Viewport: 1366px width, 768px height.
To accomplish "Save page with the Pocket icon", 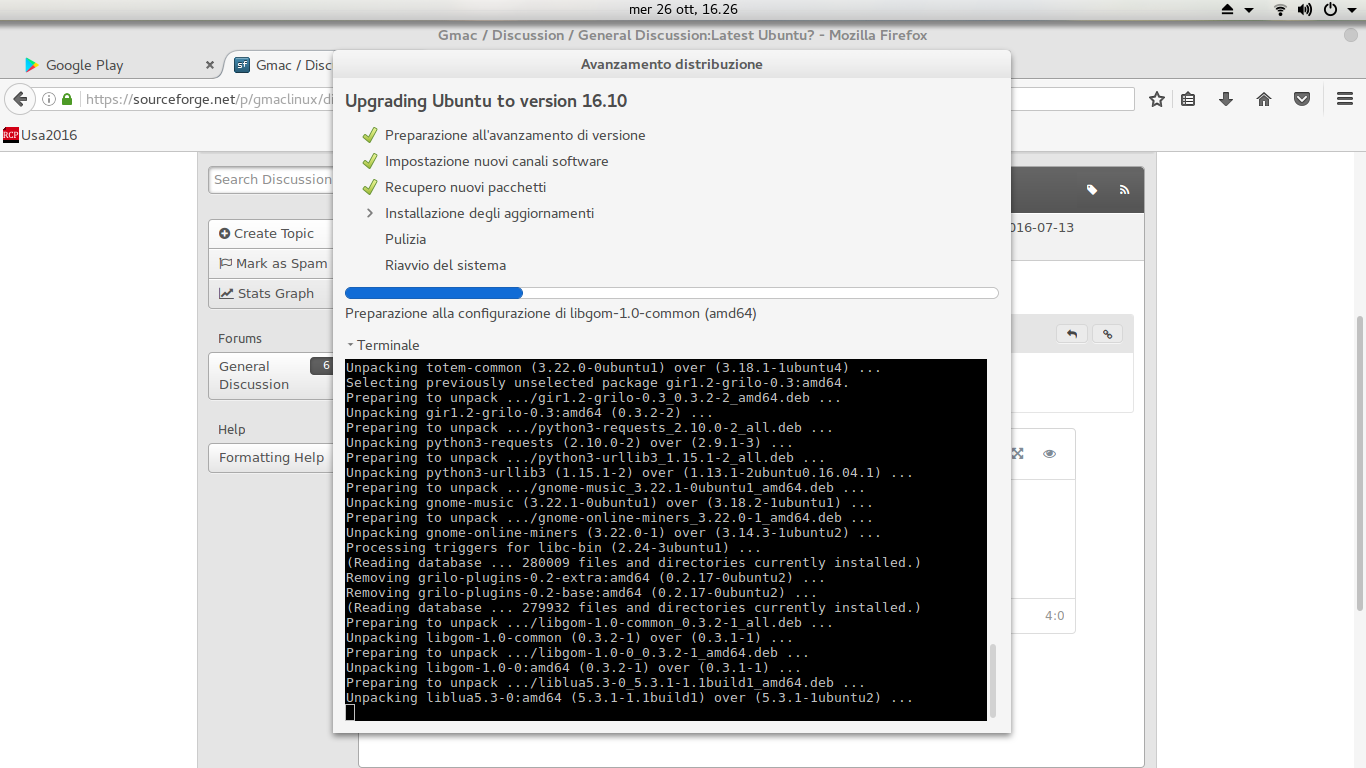I will (1302, 99).
